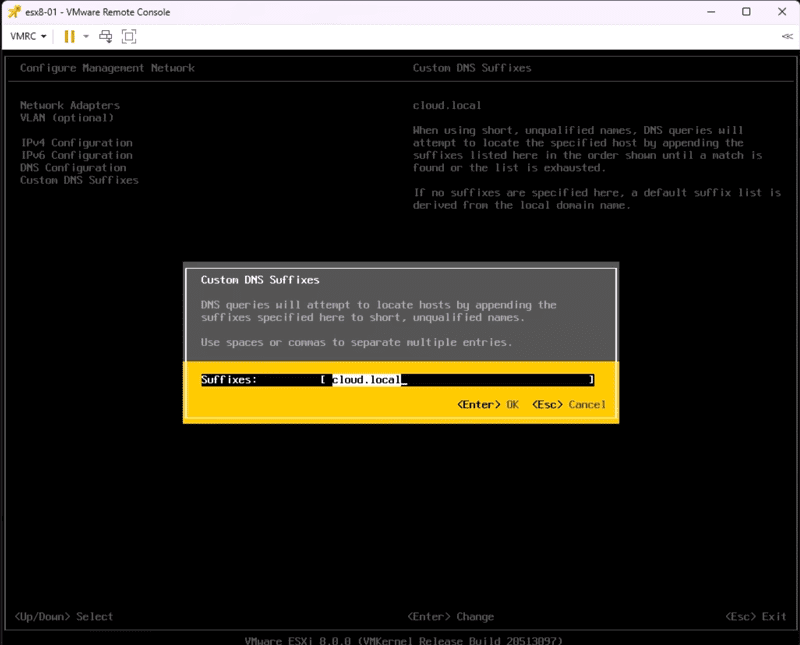Click inside the Suffixes input field
The image size is (800, 645).
point(457,380)
